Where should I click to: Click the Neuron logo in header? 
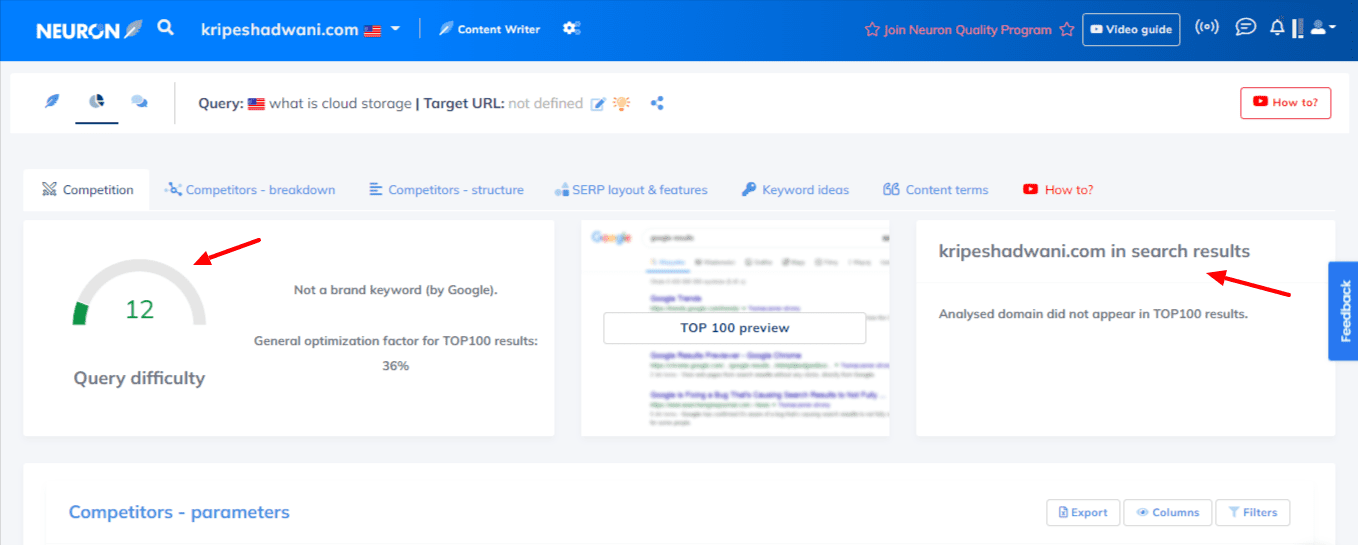[x=90, y=30]
